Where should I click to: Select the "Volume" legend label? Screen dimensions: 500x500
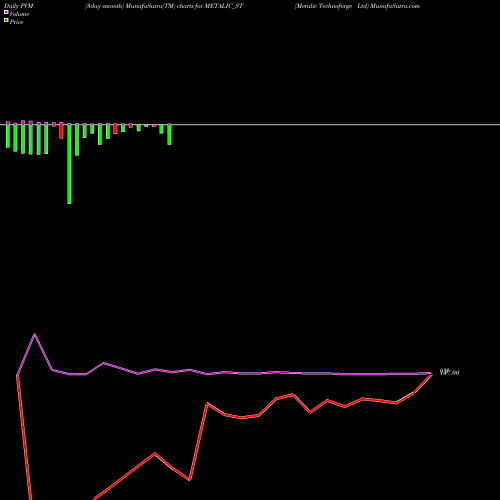(x=19, y=14)
